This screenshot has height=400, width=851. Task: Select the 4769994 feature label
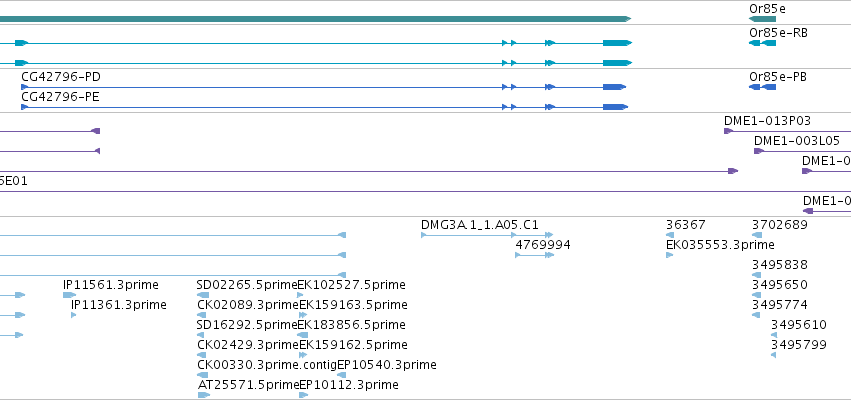(543, 245)
